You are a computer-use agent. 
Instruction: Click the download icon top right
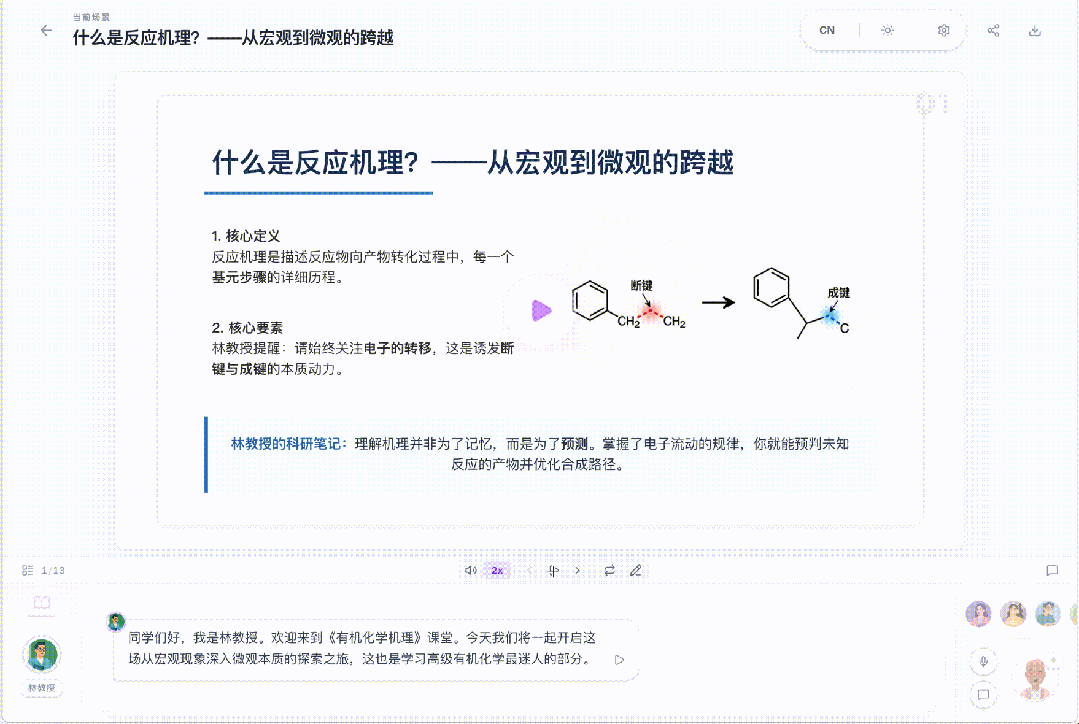[1033, 30]
